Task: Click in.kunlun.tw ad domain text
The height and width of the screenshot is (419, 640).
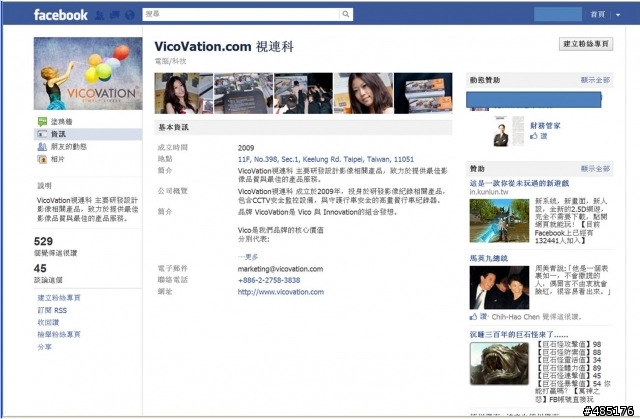Action: pos(489,192)
